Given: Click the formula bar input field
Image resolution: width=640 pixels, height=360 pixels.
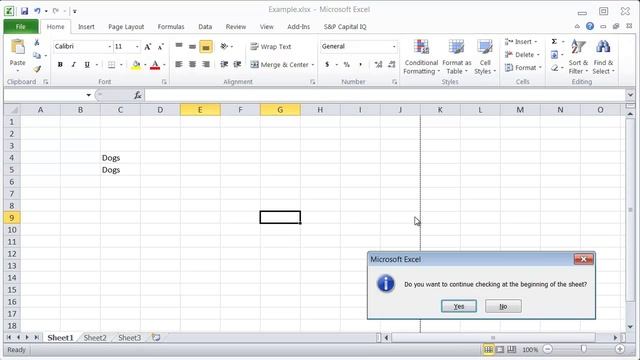Looking at the screenshot, I should pos(385,95).
